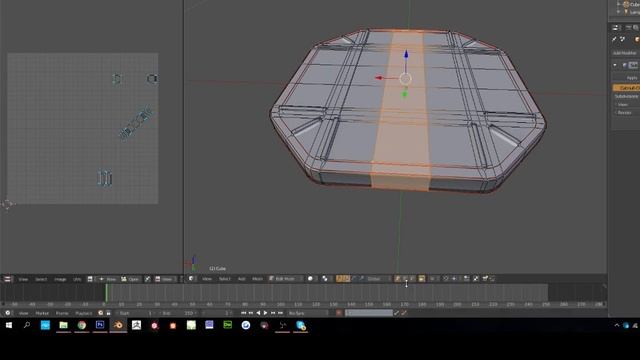Open the UVs menu in the UV editor

point(77,279)
